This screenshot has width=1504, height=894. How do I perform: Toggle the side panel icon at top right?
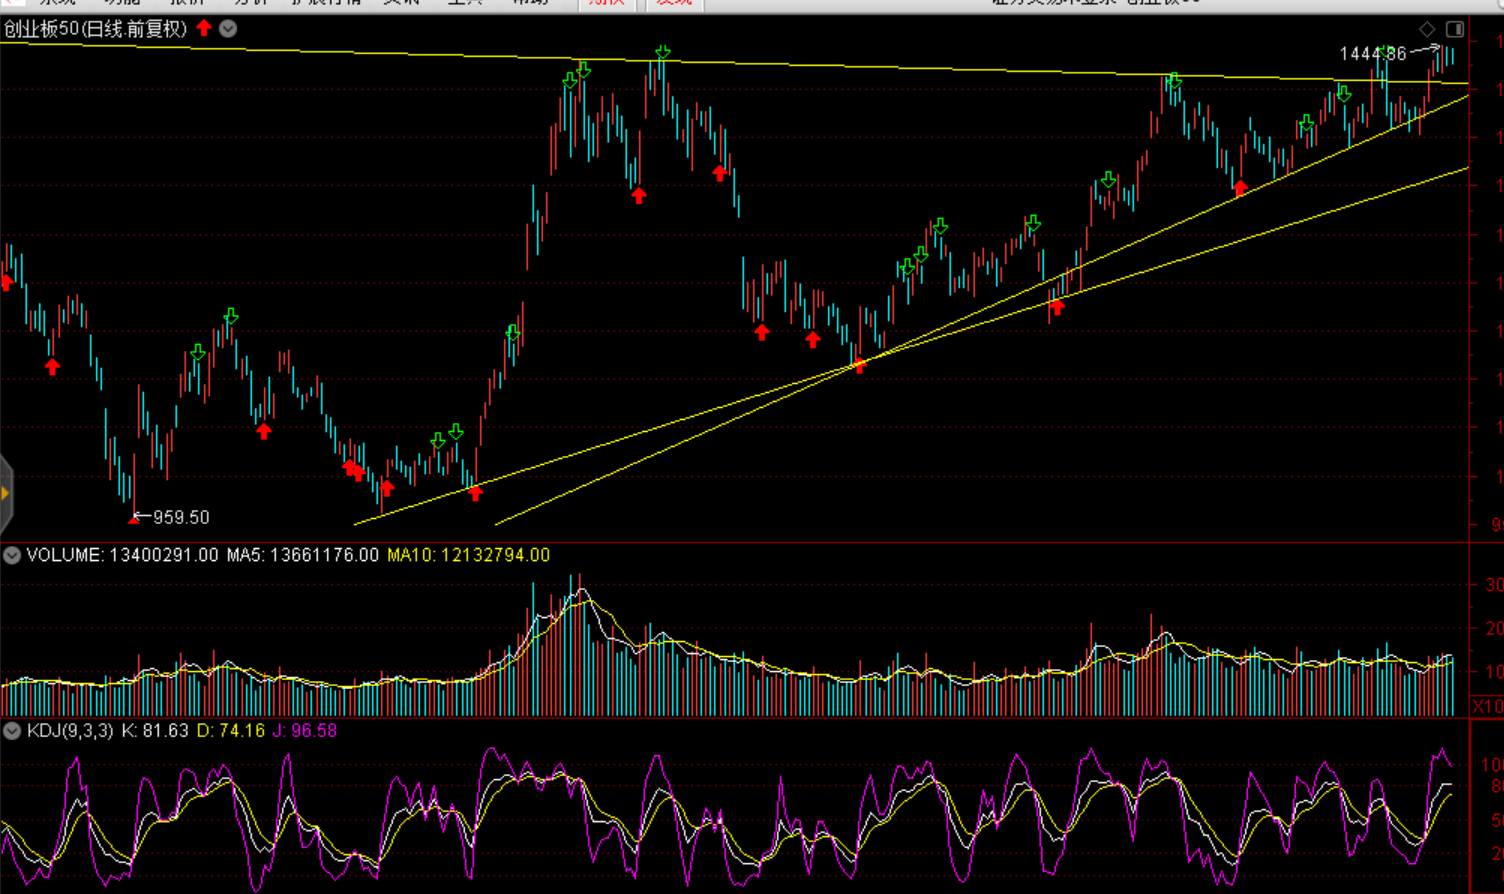1455,29
